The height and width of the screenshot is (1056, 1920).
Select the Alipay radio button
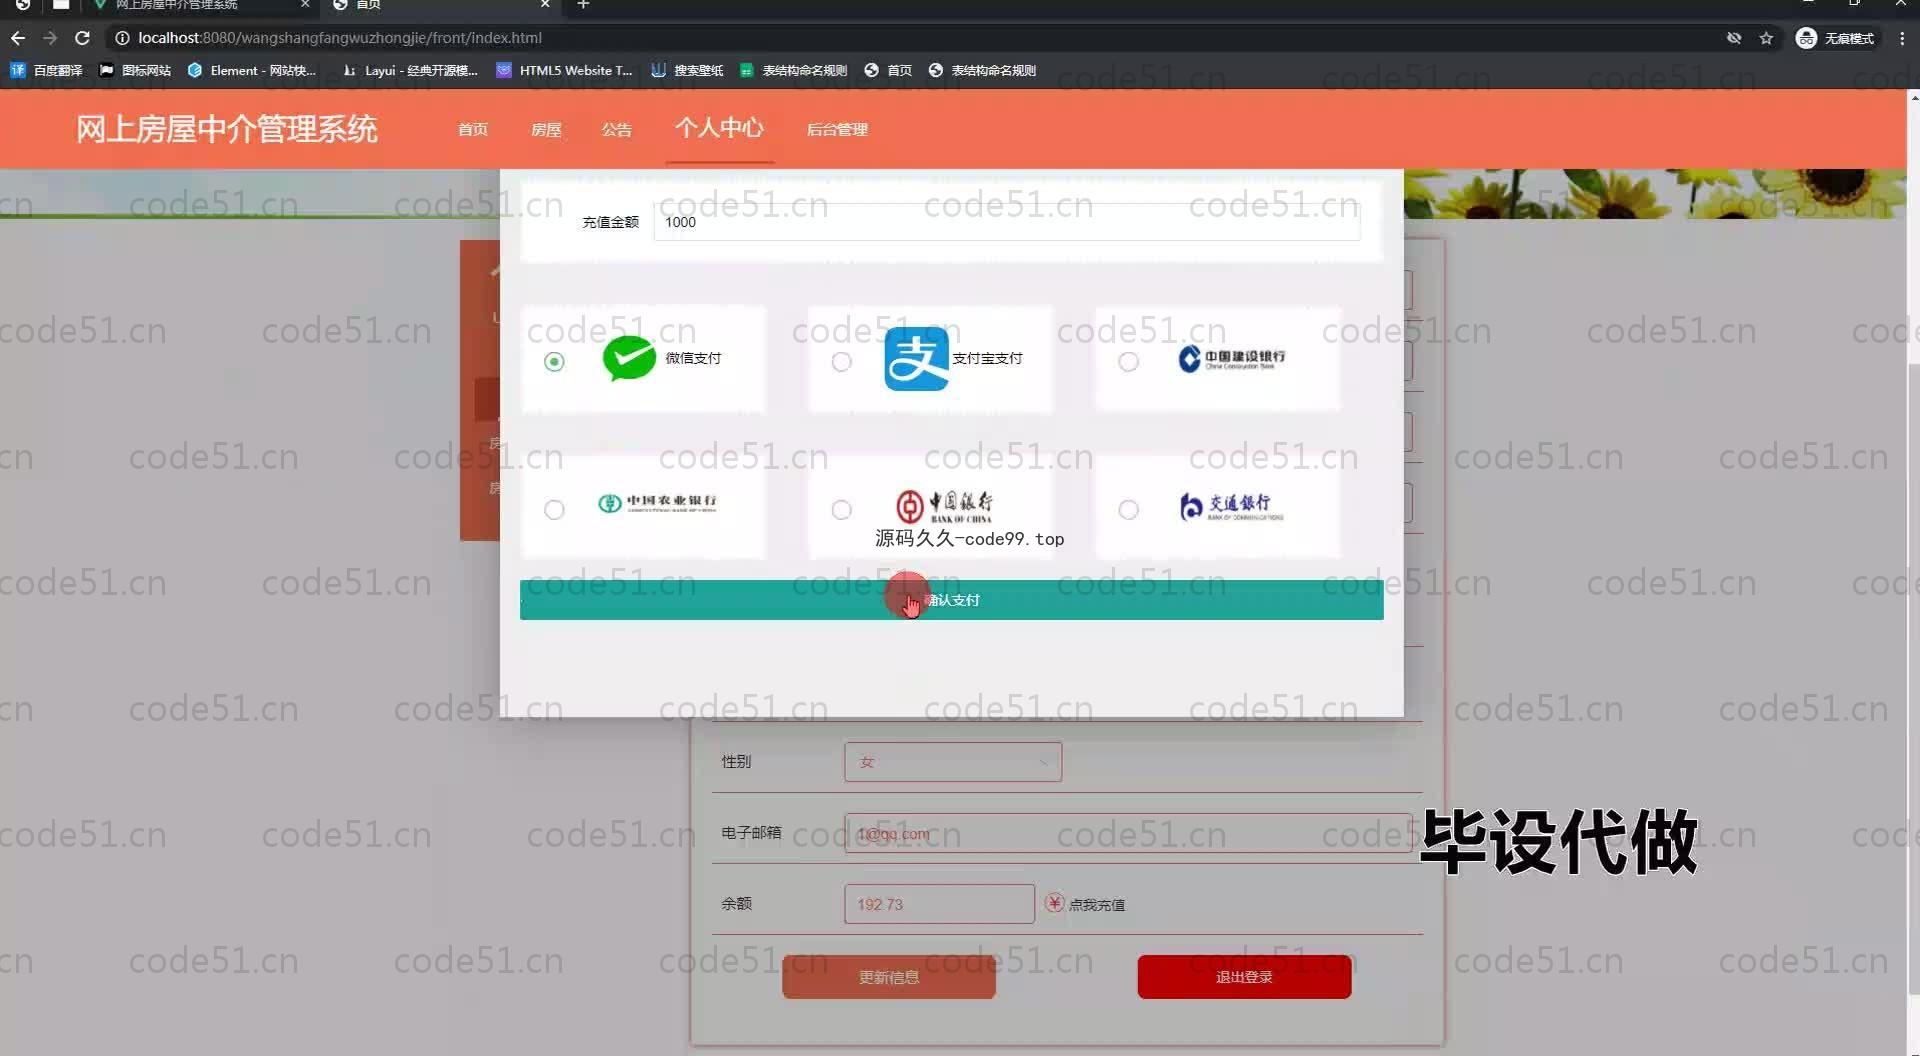(x=842, y=362)
